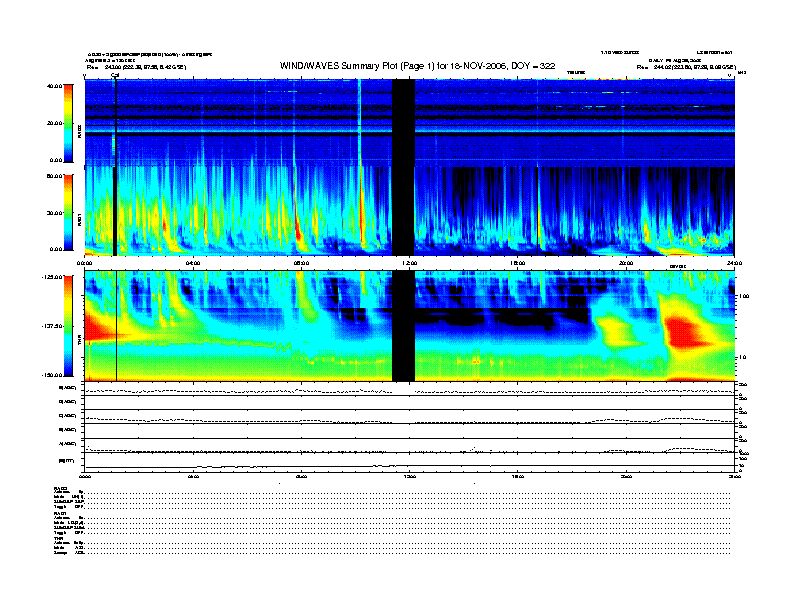
Task: Click the black data gap in TNR panel
Action: tap(404, 325)
